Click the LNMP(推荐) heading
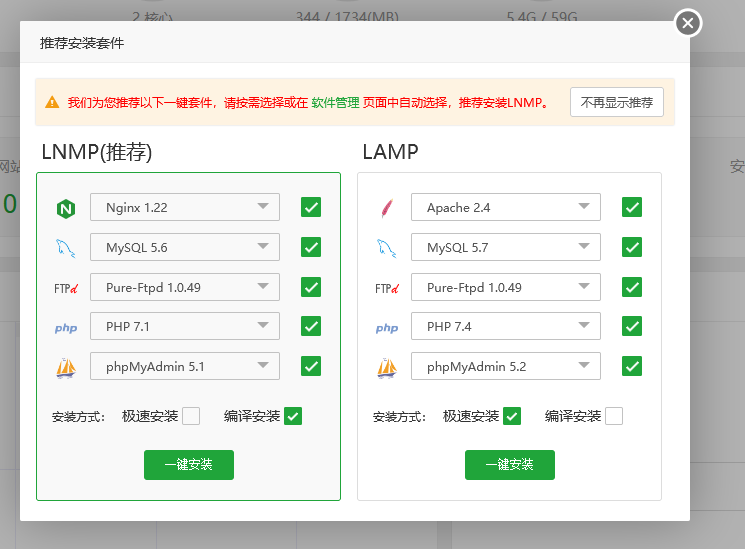This screenshot has height=549, width=745. 97,152
